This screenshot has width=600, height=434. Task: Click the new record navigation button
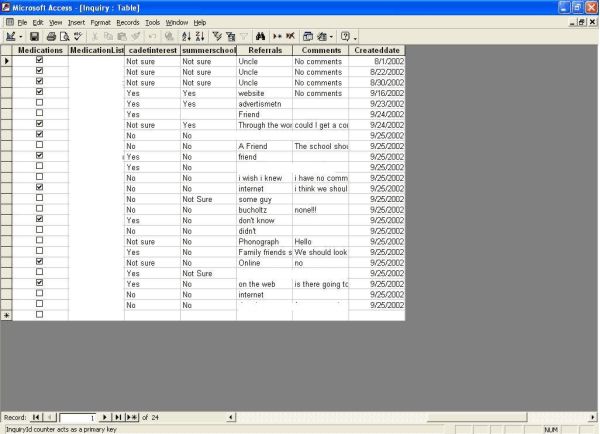132,417
